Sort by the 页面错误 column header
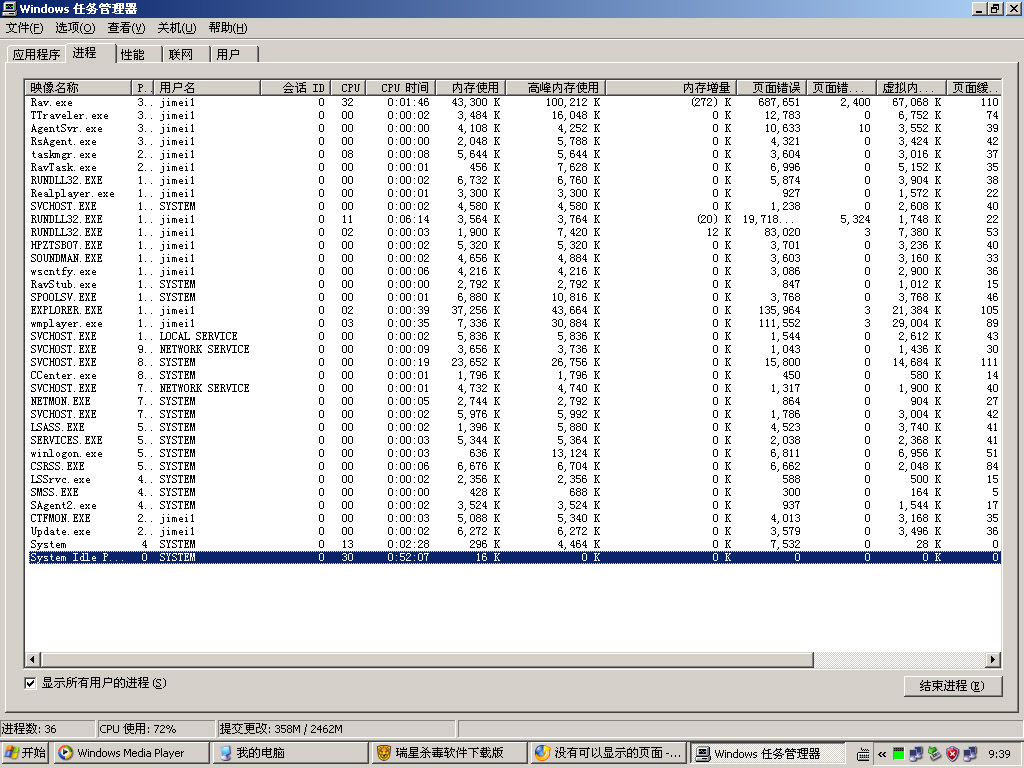The height and width of the screenshot is (768, 1024). pyautogui.click(x=773, y=88)
